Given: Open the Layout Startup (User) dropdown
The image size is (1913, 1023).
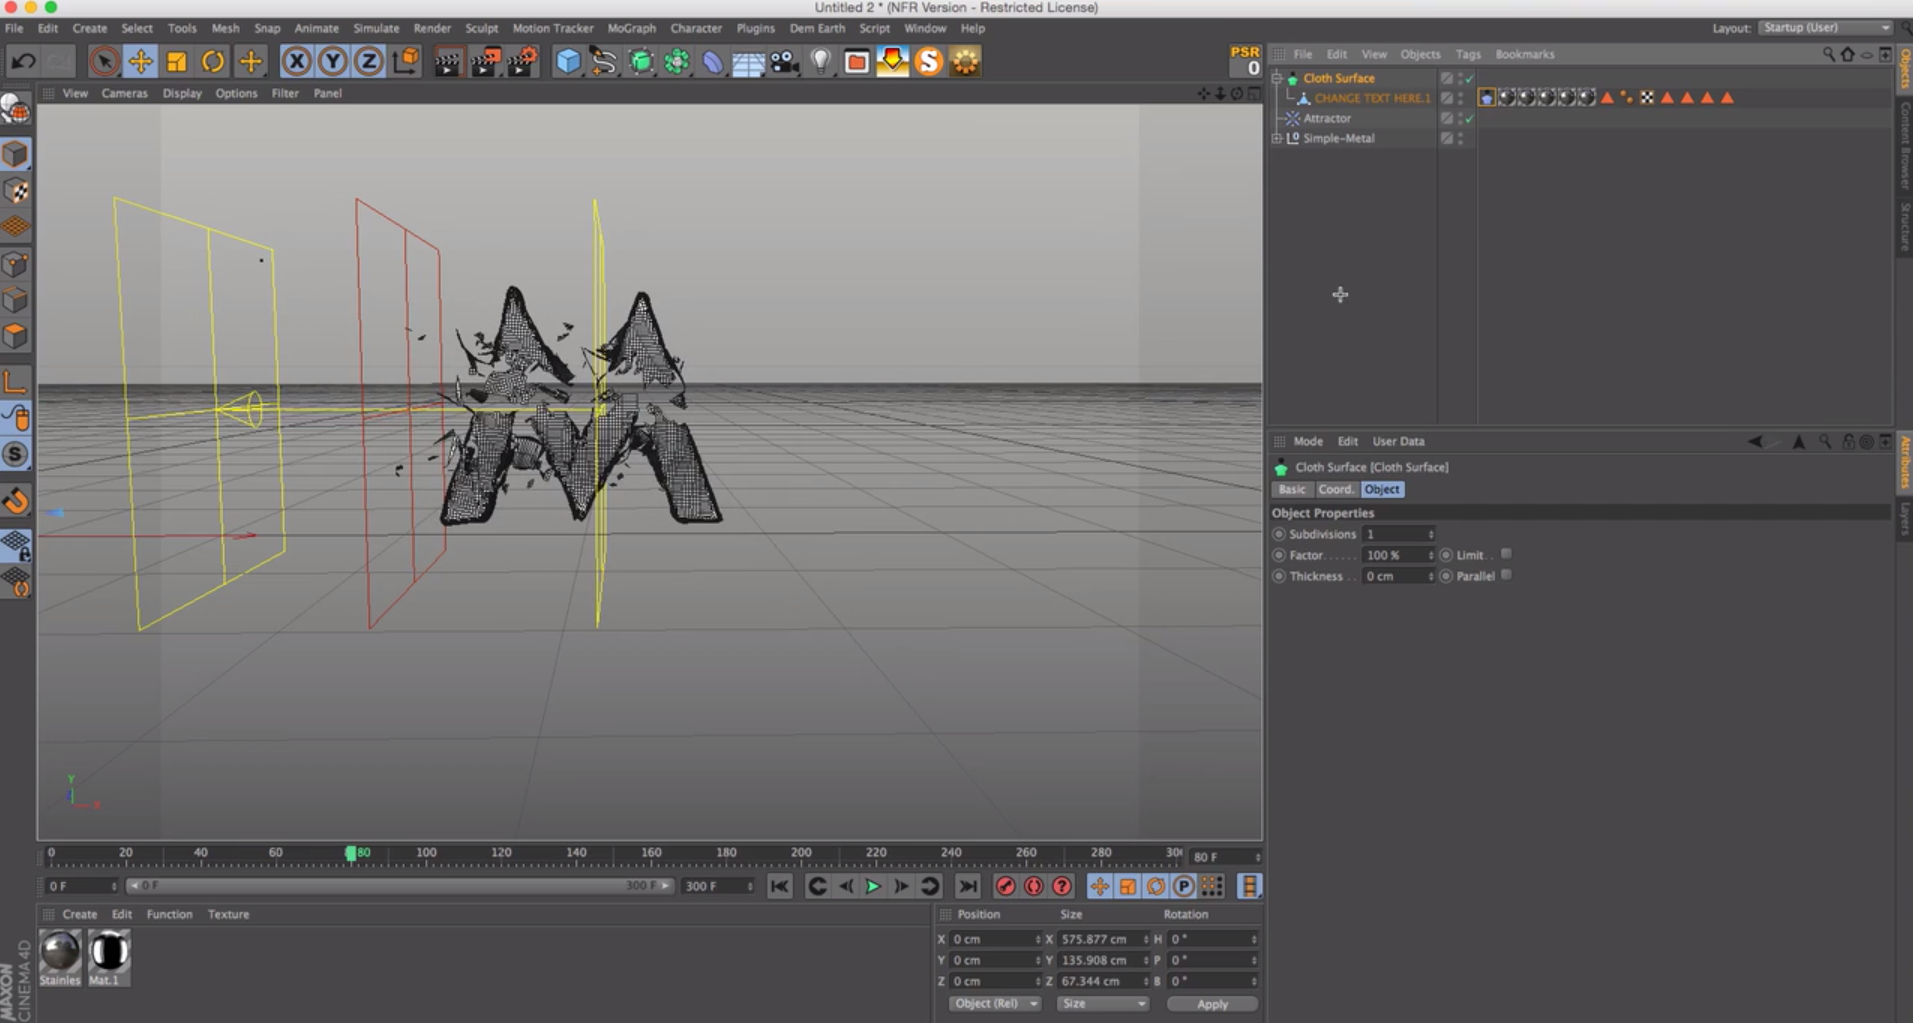Looking at the screenshot, I should coord(1826,28).
